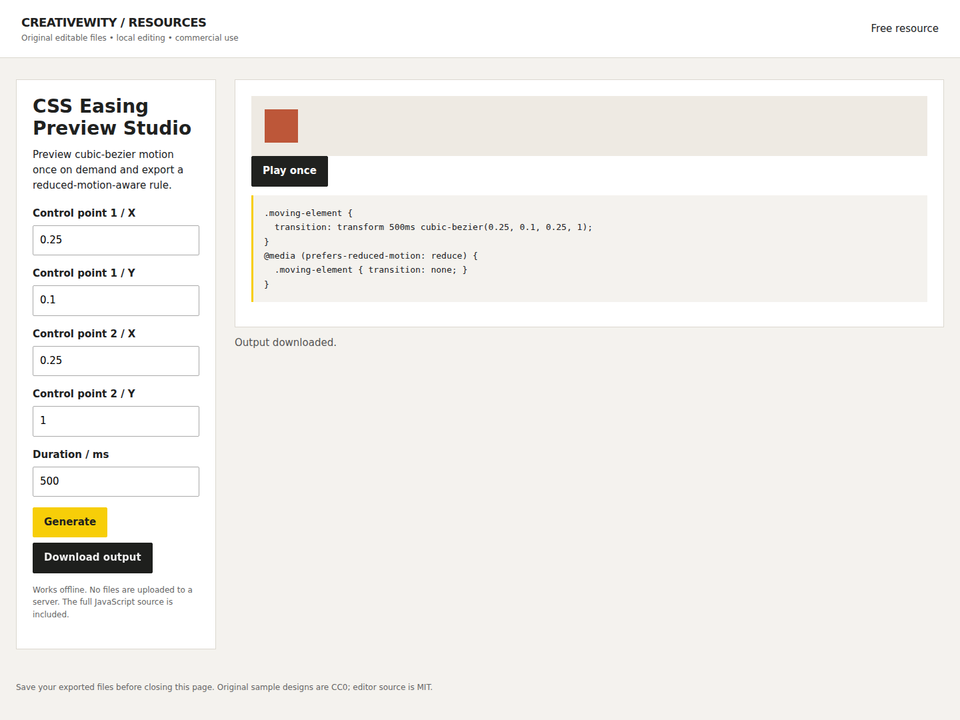The width and height of the screenshot is (960, 720).
Task: Click the 'Duration / ms' label
Action: pos(70,454)
